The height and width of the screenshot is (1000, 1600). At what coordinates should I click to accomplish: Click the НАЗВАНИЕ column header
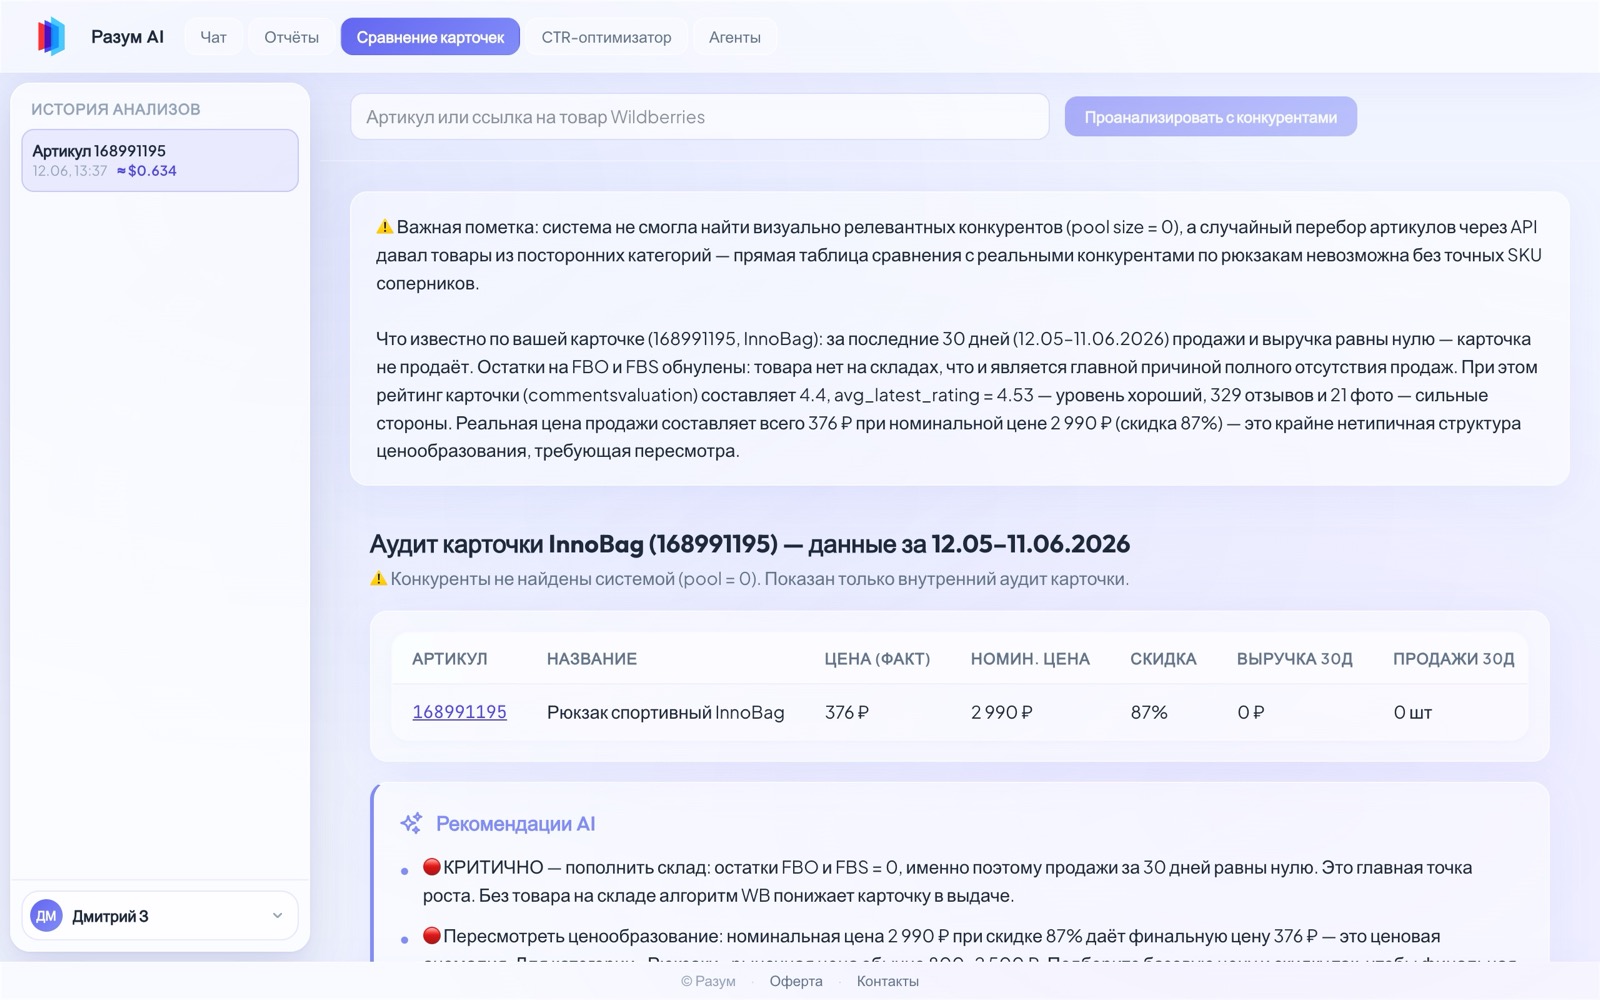(x=591, y=659)
